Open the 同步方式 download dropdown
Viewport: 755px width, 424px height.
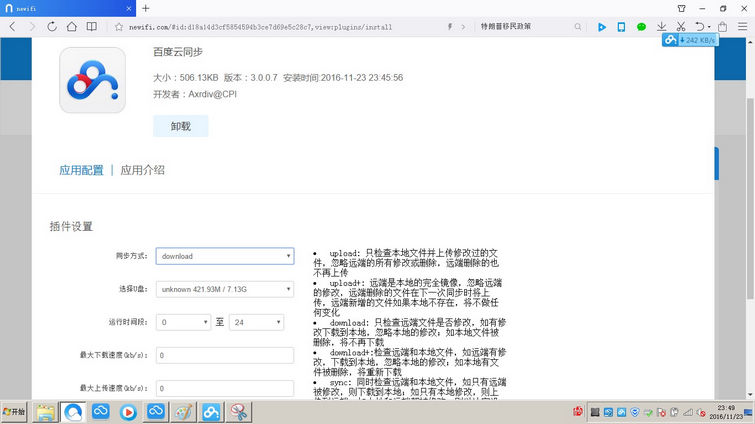coord(225,256)
